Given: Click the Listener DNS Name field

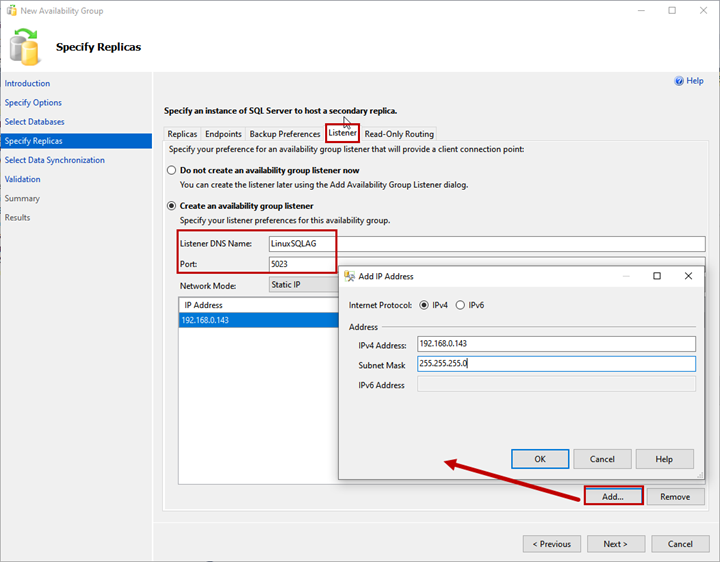Looking at the screenshot, I should pos(487,244).
